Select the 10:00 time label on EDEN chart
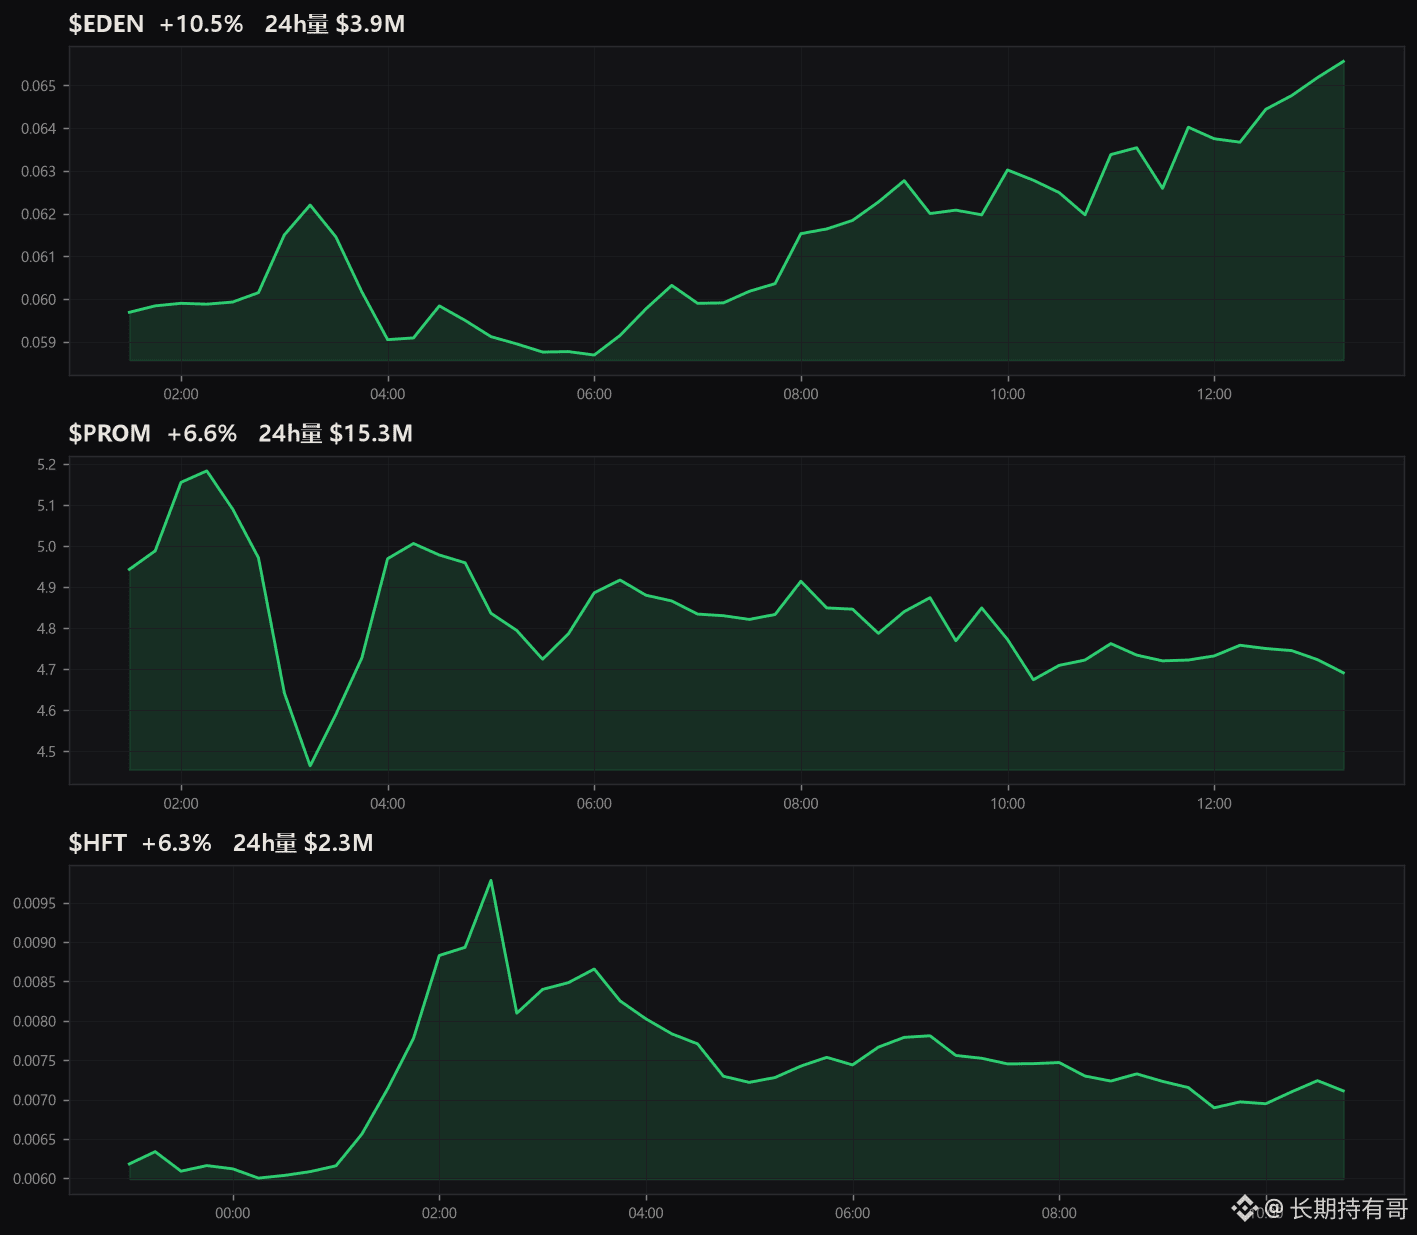Image resolution: width=1417 pixels, height=1235 pixels. tap(1008, 394)
